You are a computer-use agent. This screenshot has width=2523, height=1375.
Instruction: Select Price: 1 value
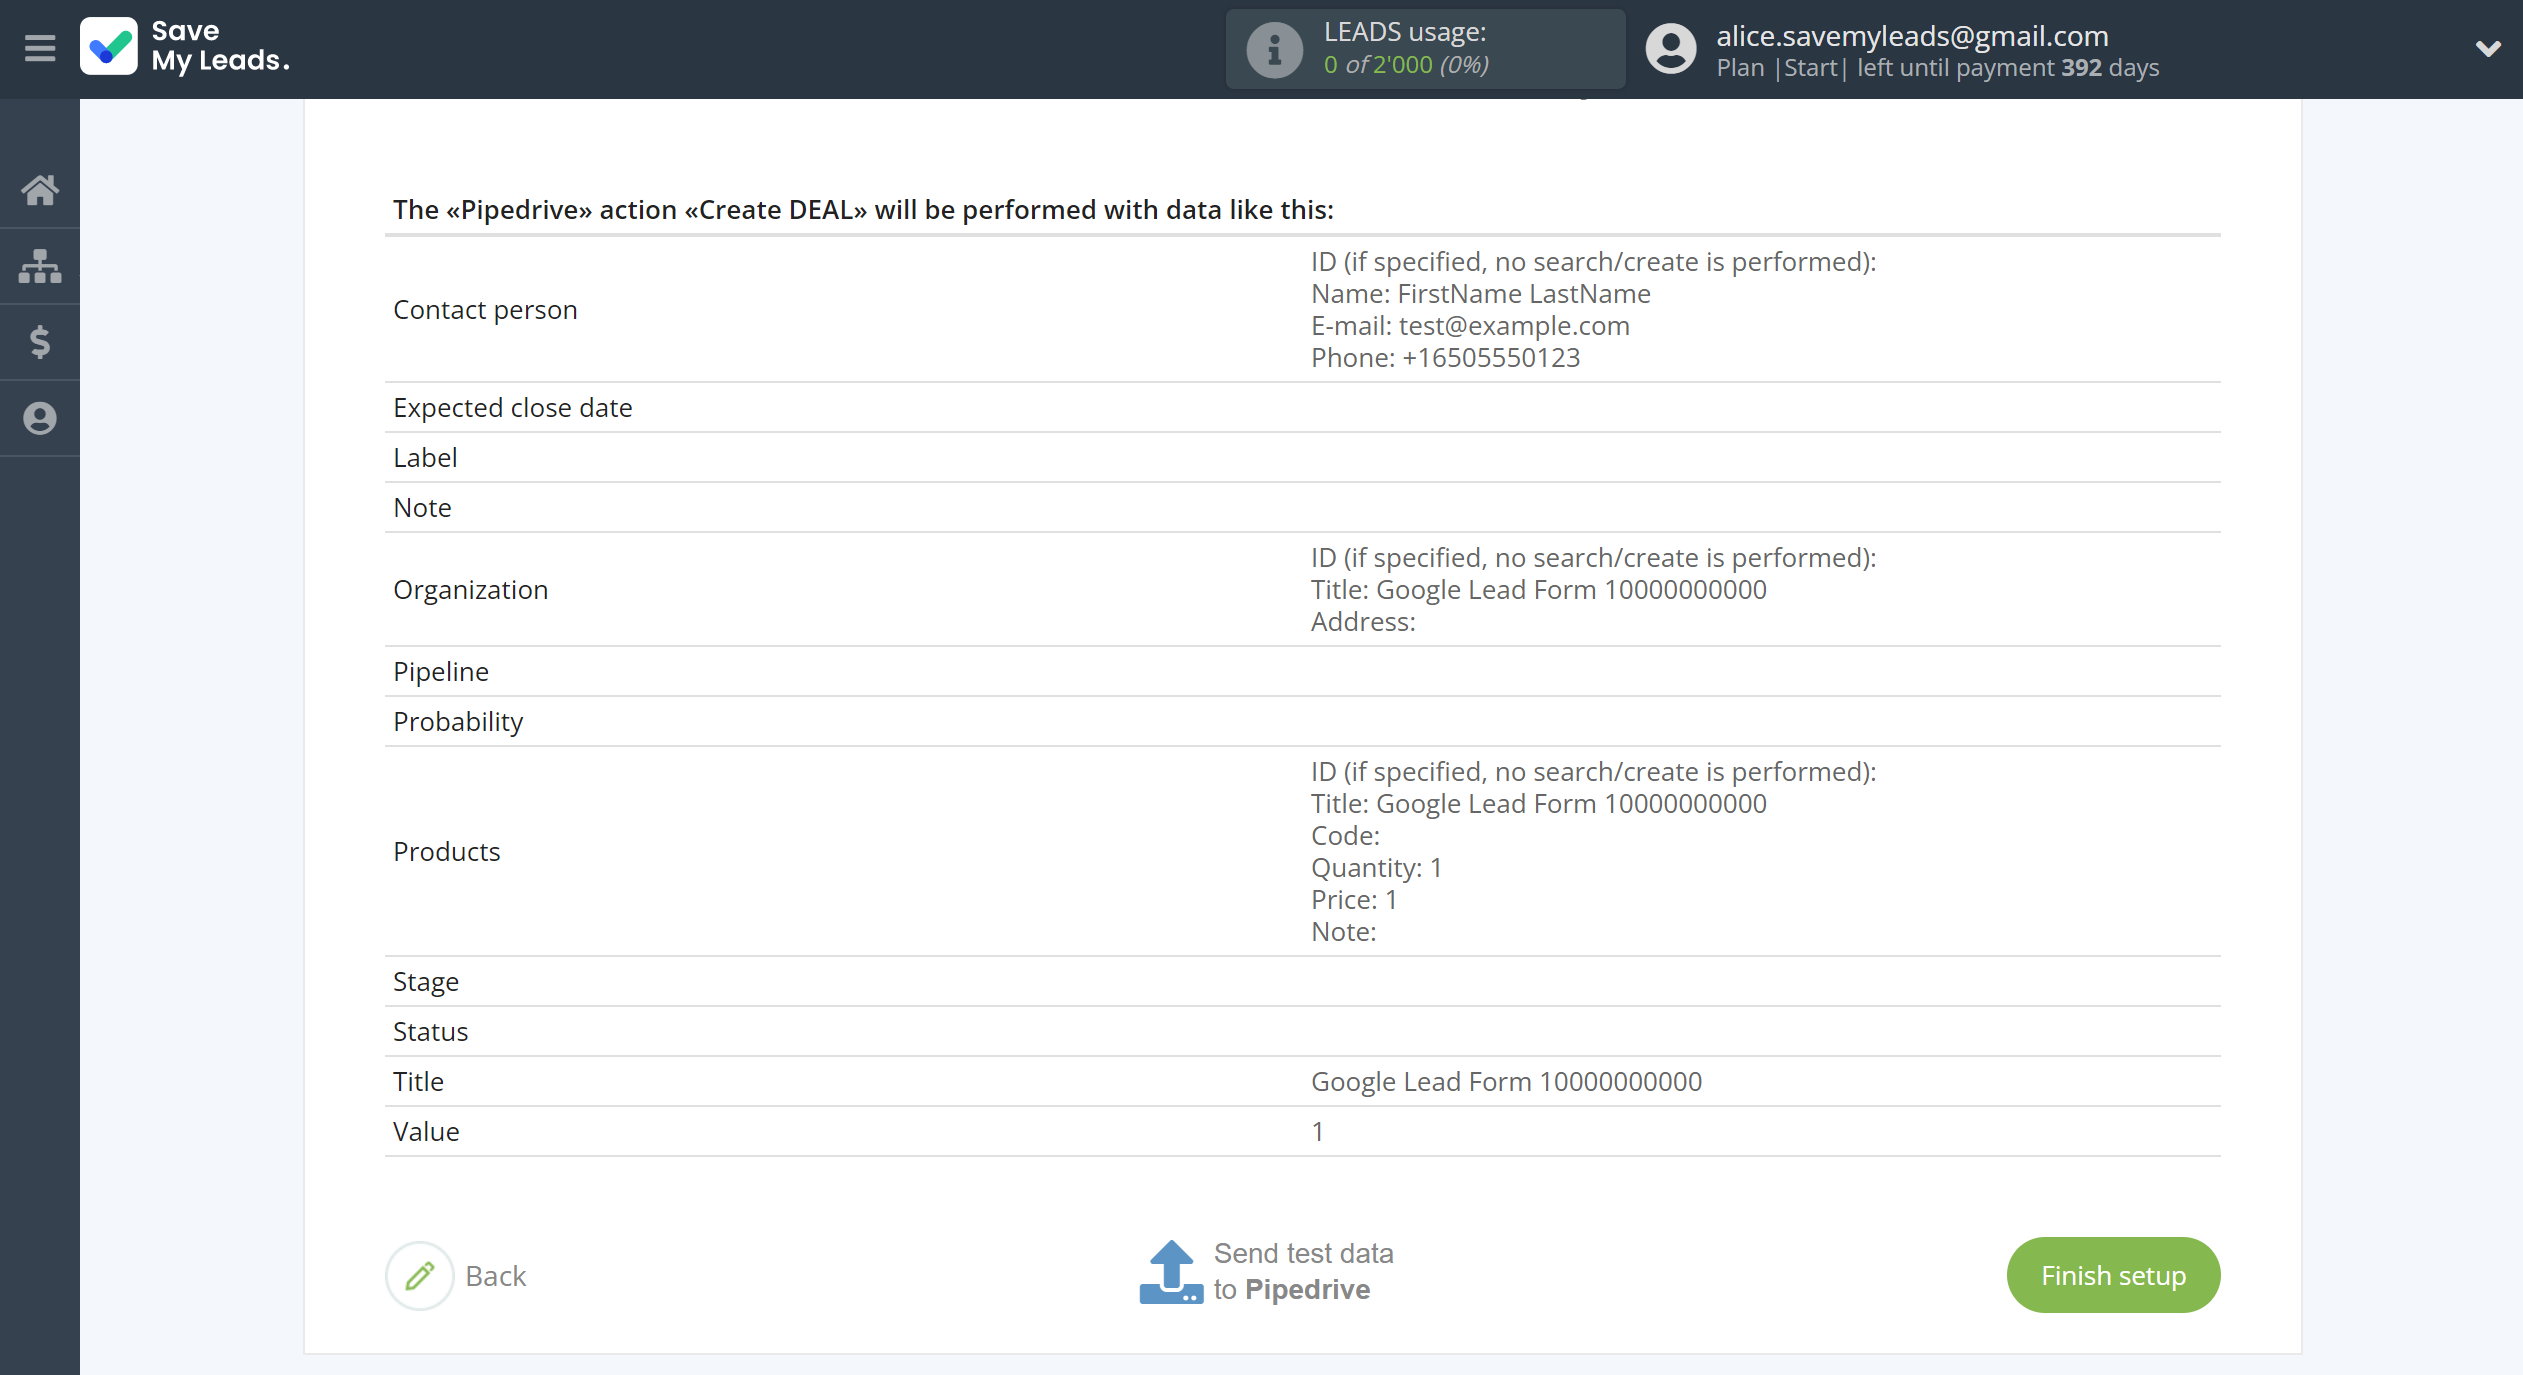1354,899
